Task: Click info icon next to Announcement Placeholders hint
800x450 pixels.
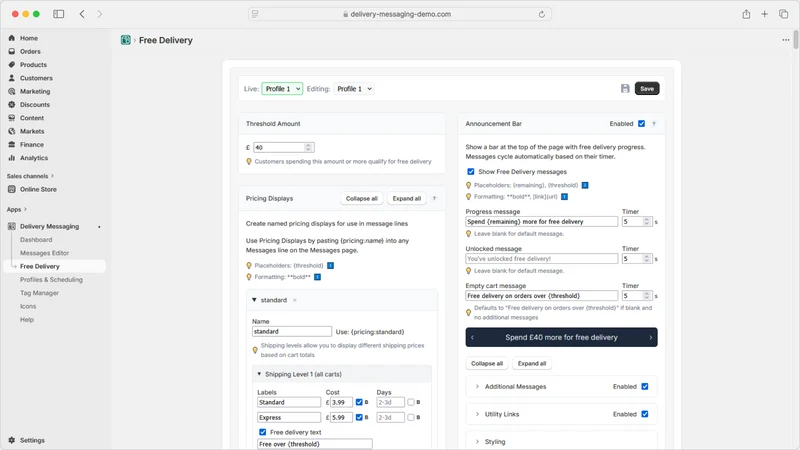Action: tap(585, 185)
